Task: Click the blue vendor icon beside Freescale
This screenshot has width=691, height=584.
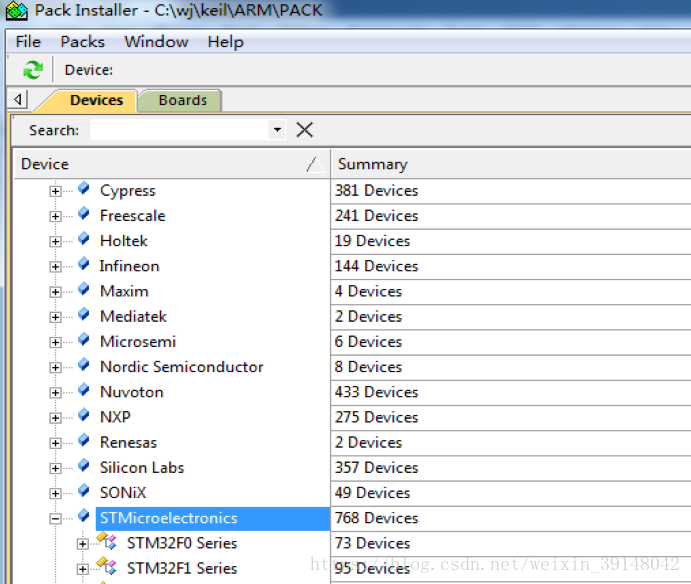Action: click(84, 214)
